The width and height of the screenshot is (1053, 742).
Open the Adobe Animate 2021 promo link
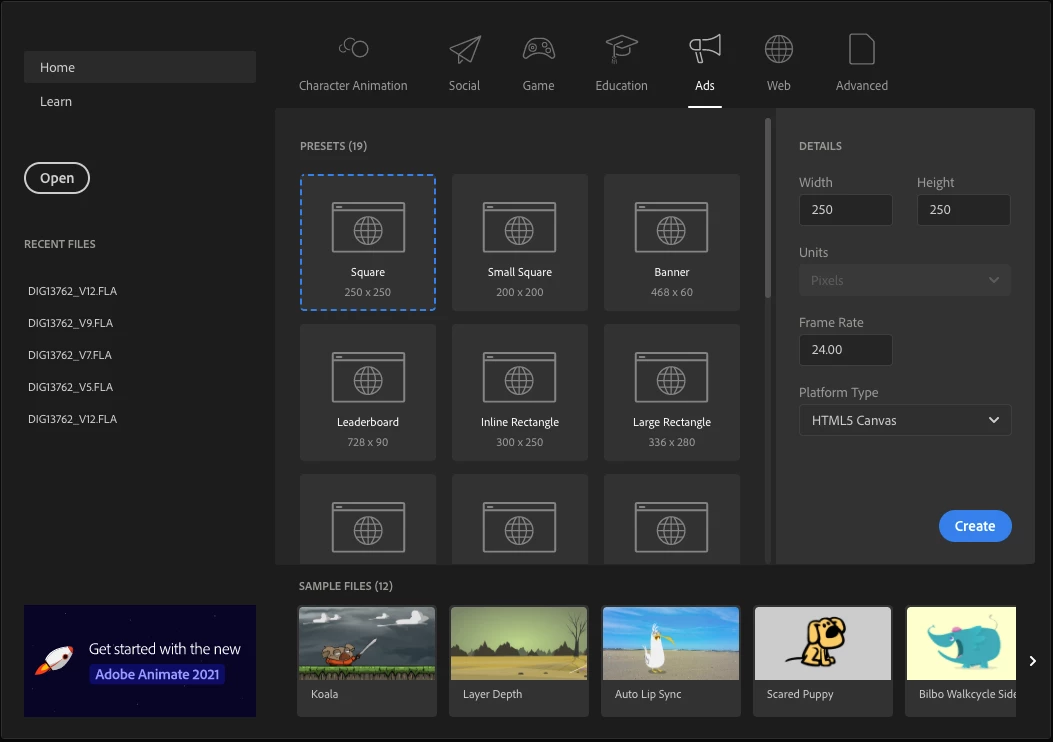point(157,674)
